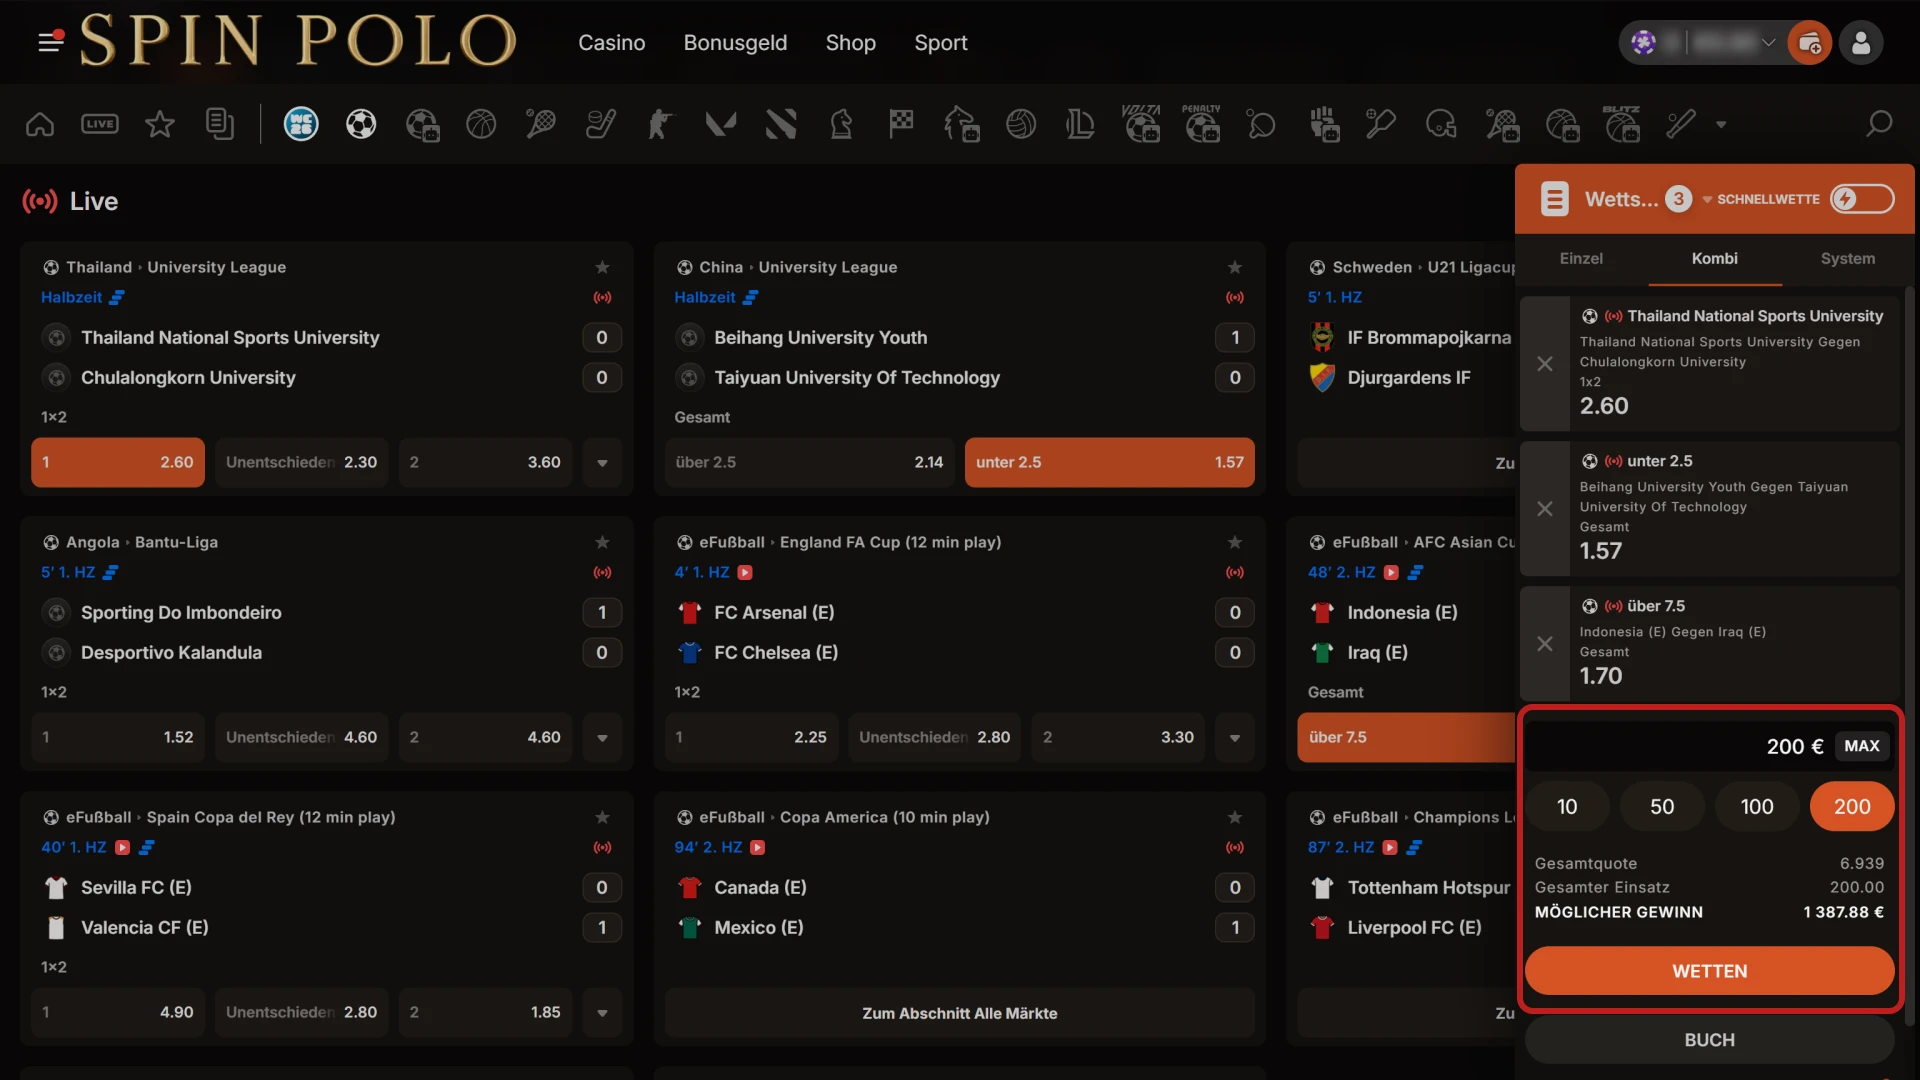Select the PENALTY shootout icon
Viewport: 1920px width, 1080px height.
(x=1201, y=124)
